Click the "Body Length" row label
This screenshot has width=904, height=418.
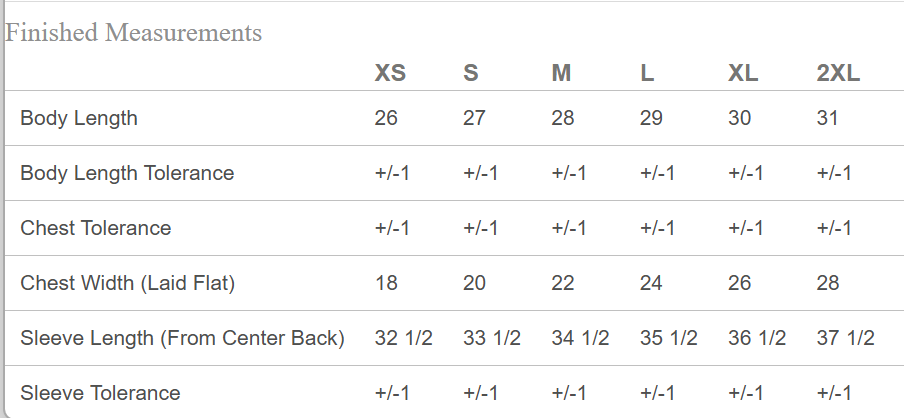pos(79,118)
